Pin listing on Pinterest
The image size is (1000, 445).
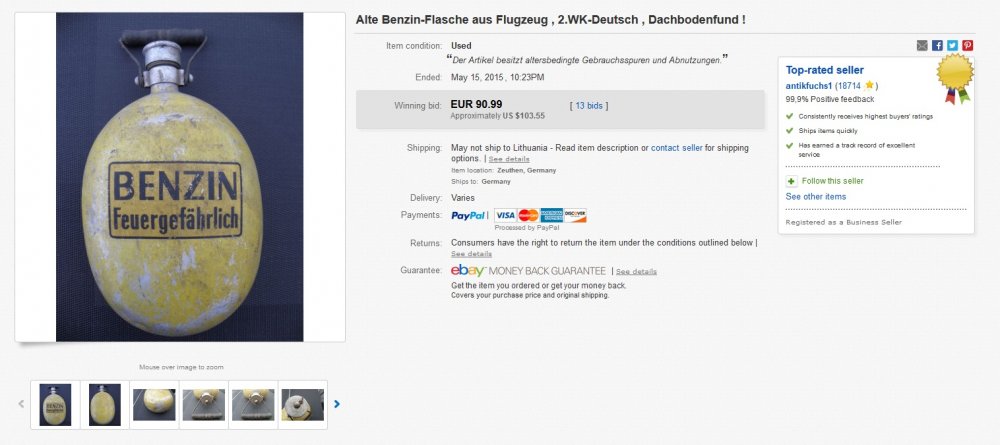(967, 45)
